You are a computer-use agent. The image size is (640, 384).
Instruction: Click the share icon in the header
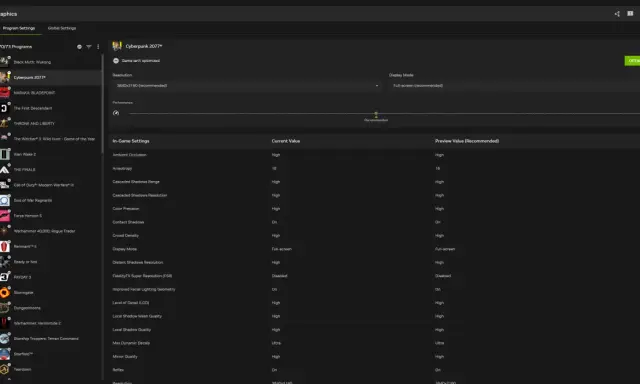[x=617, y=14]
